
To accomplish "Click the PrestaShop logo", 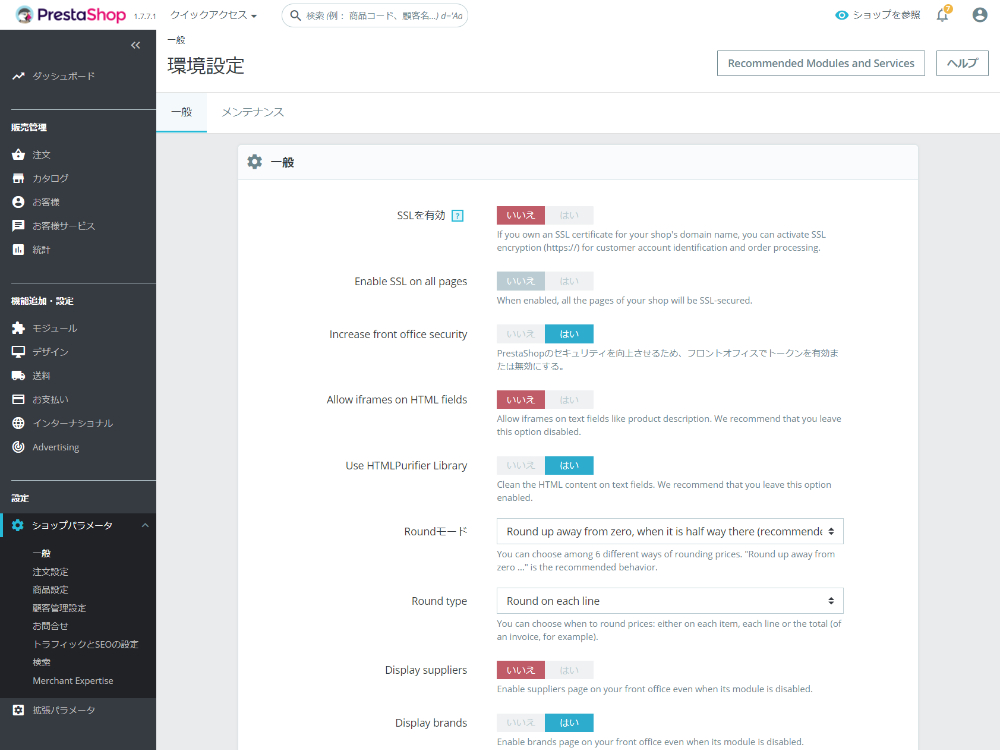I will pyautogui.click(x=70, y=15).
